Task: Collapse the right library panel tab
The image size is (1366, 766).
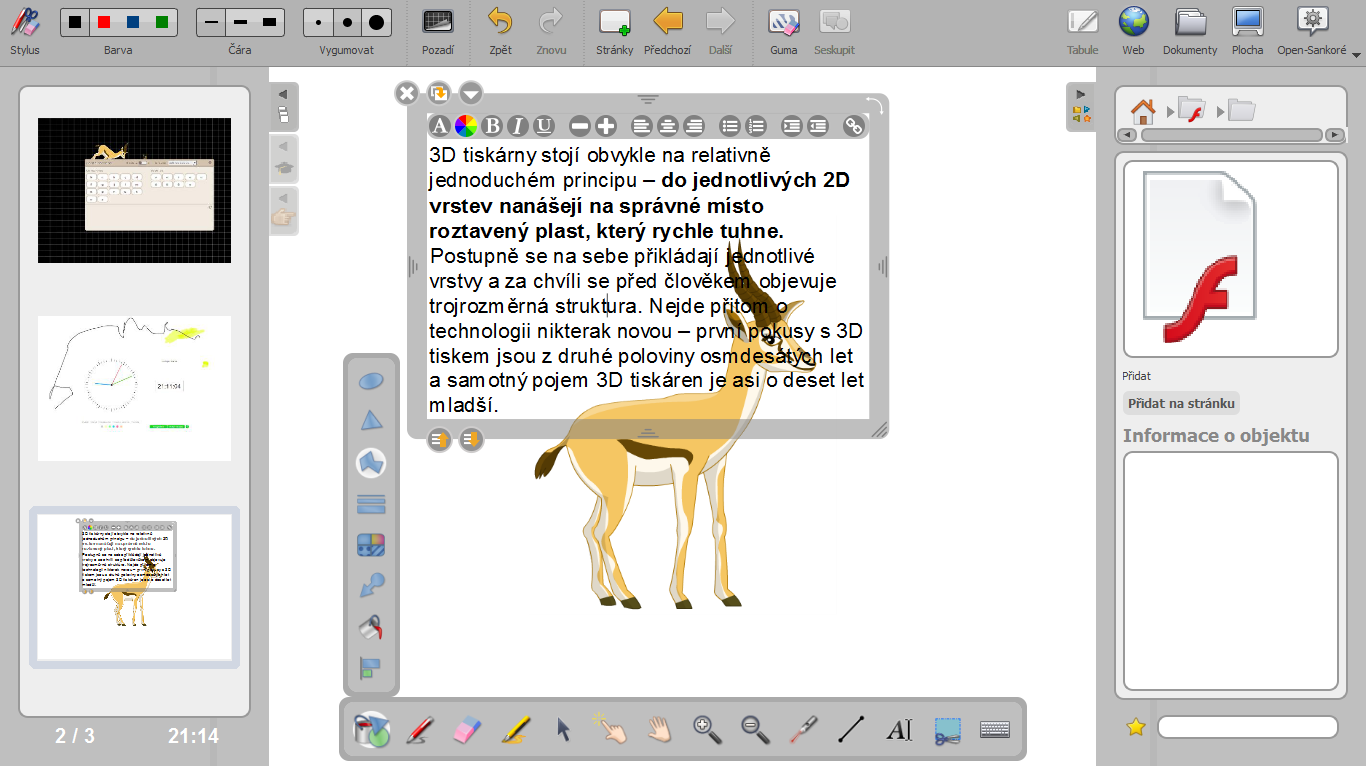Action: click(x=1081, y=106)
